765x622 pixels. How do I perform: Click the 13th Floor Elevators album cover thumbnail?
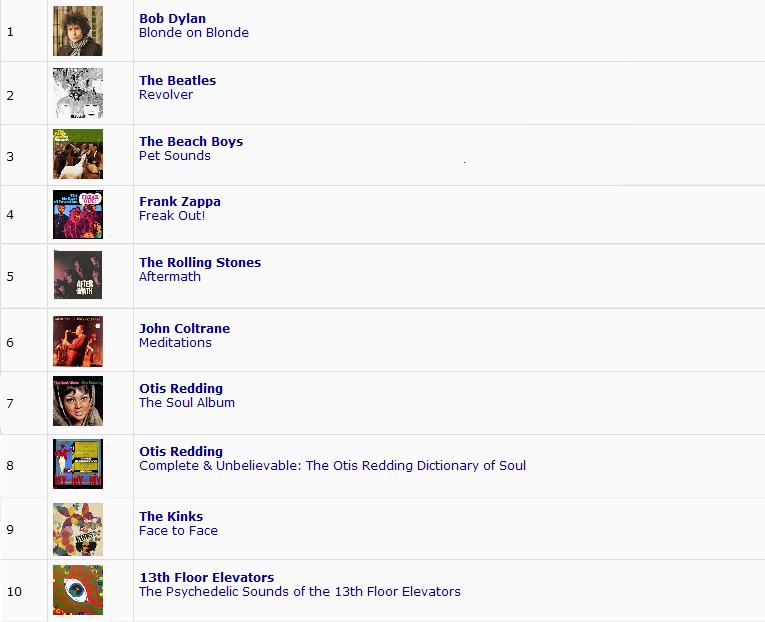point(77,590)
